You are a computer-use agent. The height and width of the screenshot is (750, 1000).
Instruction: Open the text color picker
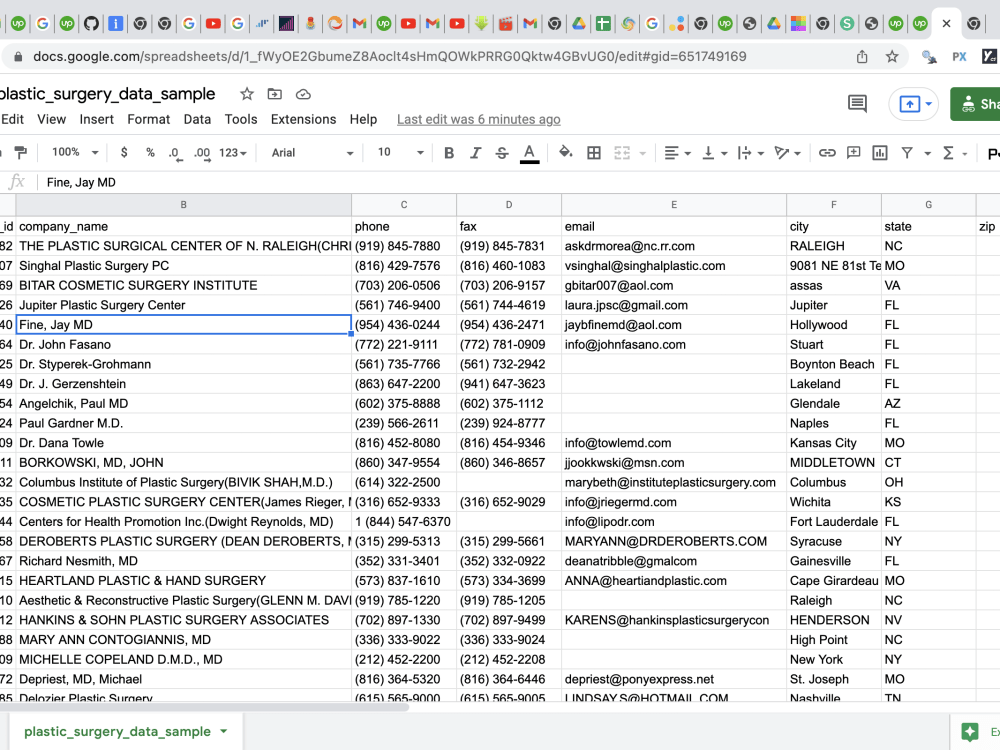[529, 153]
